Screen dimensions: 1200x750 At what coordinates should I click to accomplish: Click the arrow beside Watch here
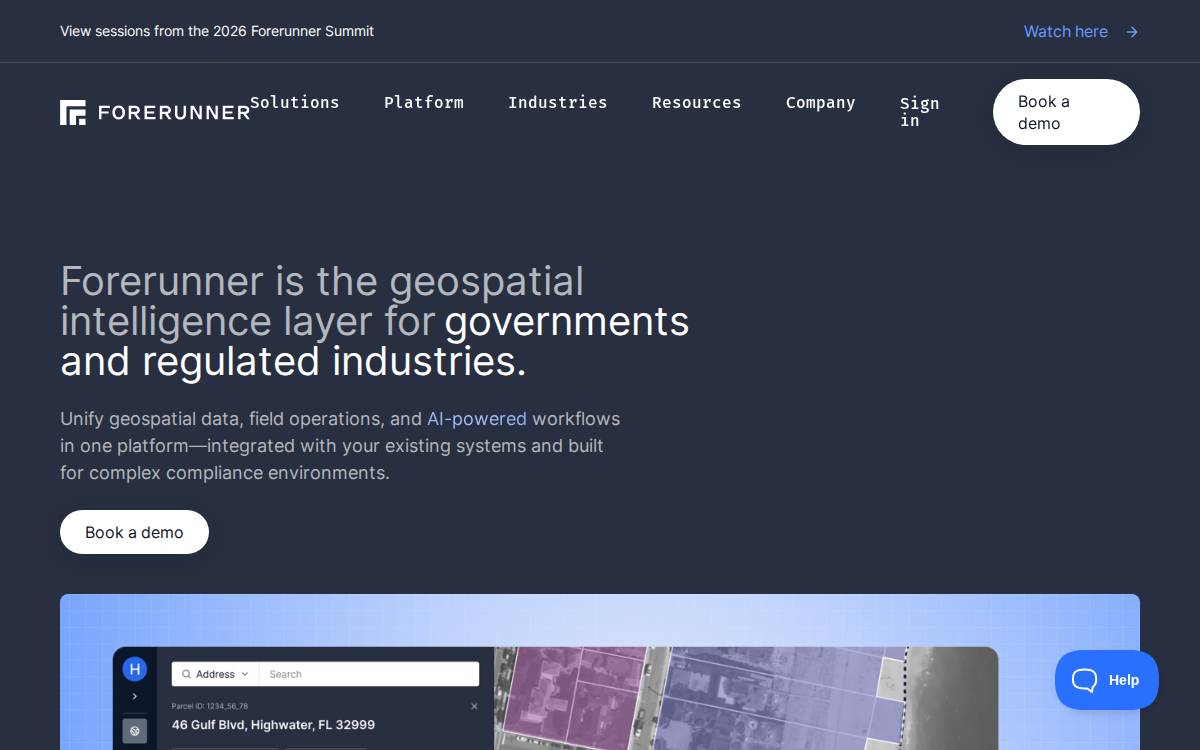[1132, 32]
